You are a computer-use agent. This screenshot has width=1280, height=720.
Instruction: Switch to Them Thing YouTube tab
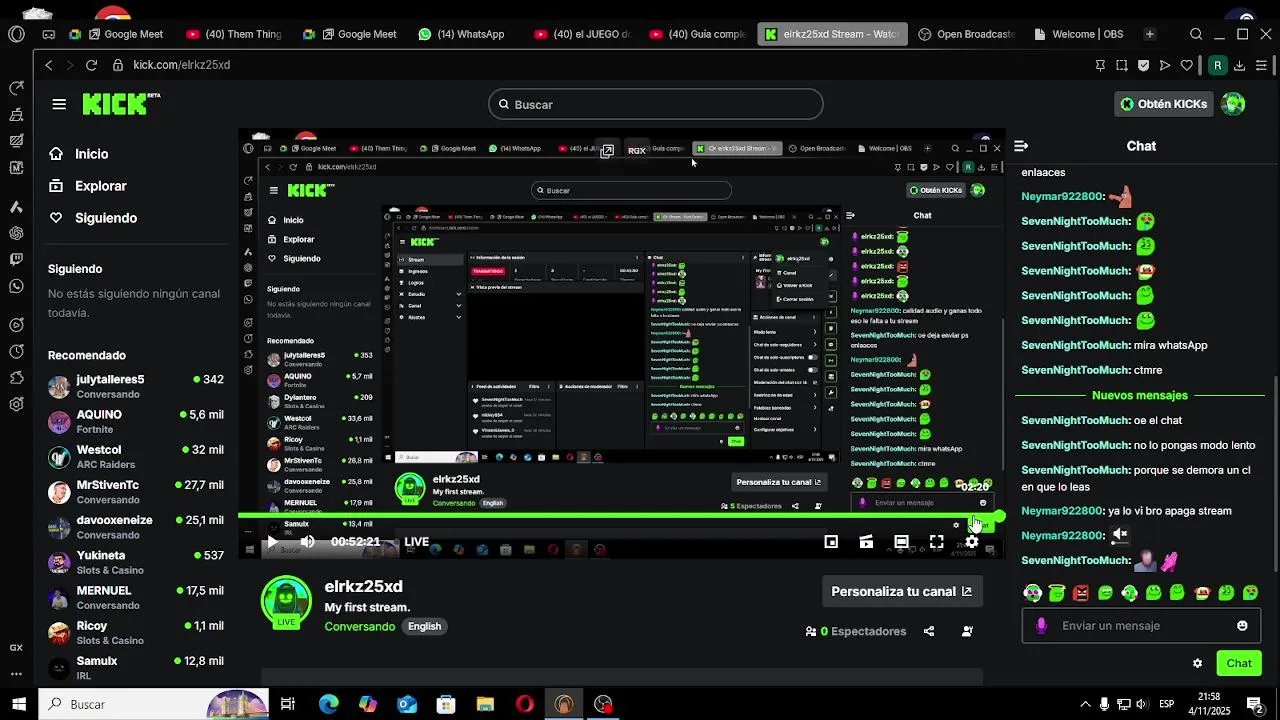coord(234,34)
